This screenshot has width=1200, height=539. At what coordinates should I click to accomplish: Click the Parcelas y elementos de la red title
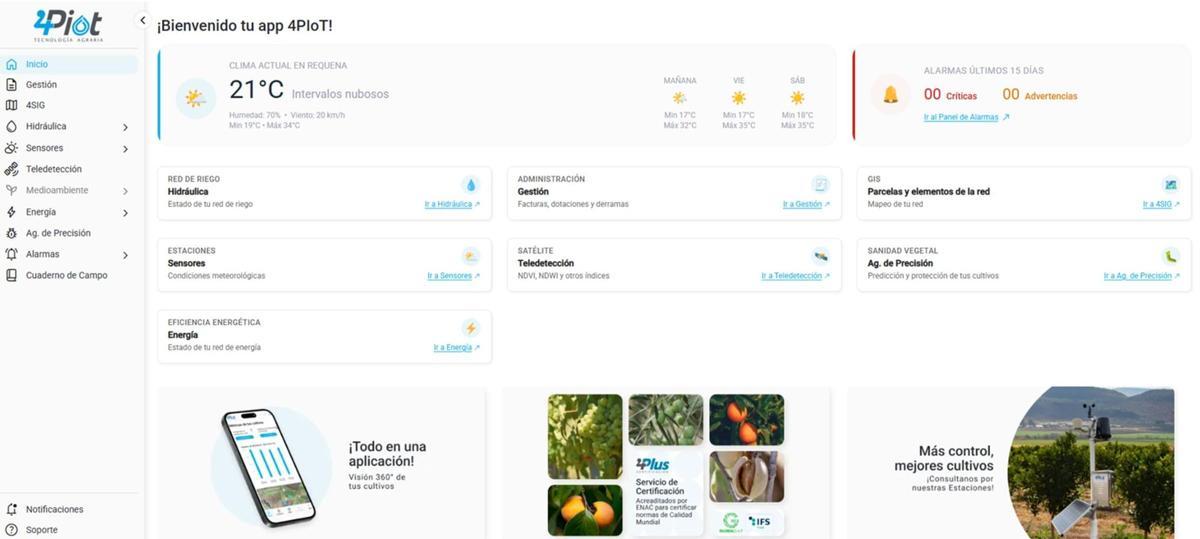click(929, 191)
